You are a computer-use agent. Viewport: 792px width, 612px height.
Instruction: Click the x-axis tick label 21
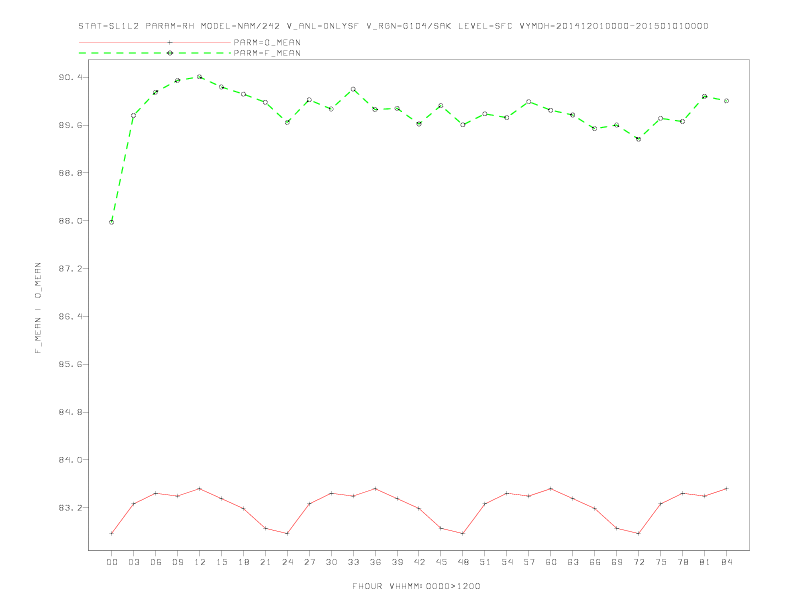tap(265, 562)
